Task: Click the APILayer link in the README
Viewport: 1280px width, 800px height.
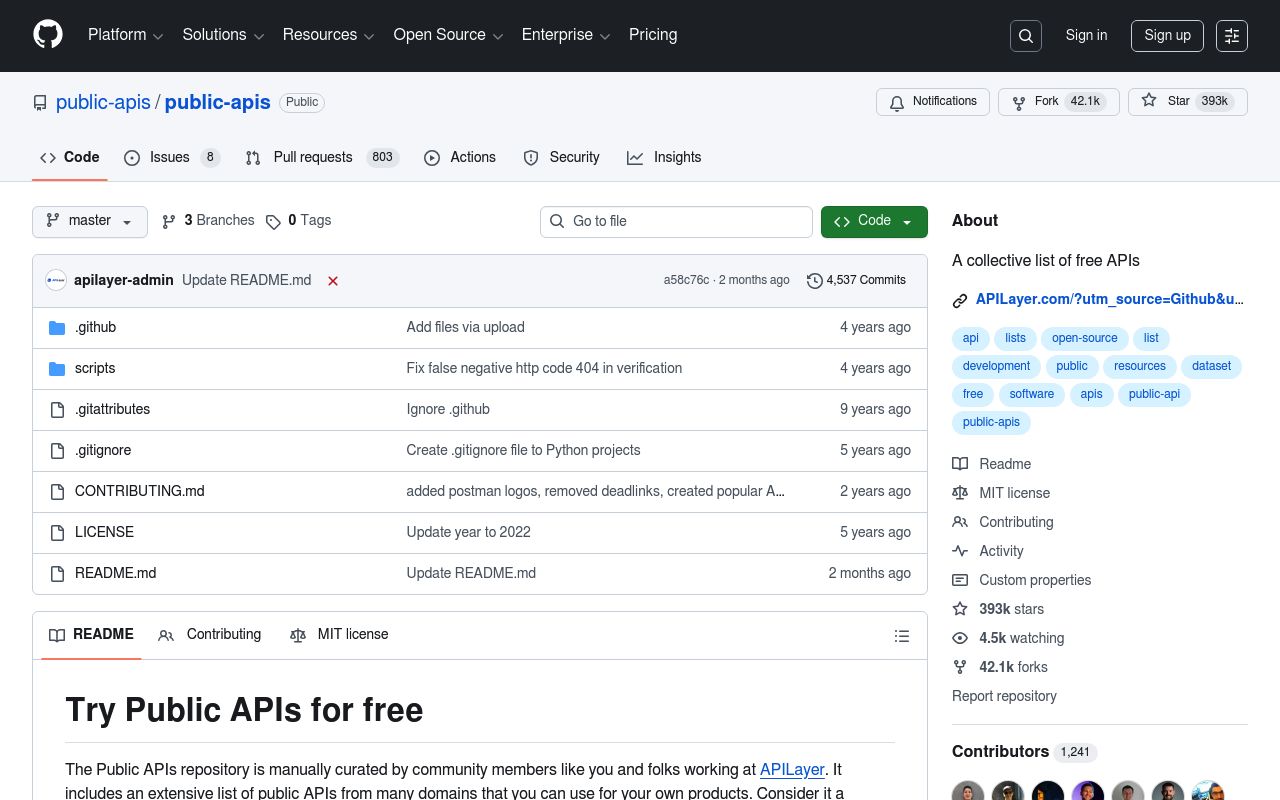Action: click(792, 770)
